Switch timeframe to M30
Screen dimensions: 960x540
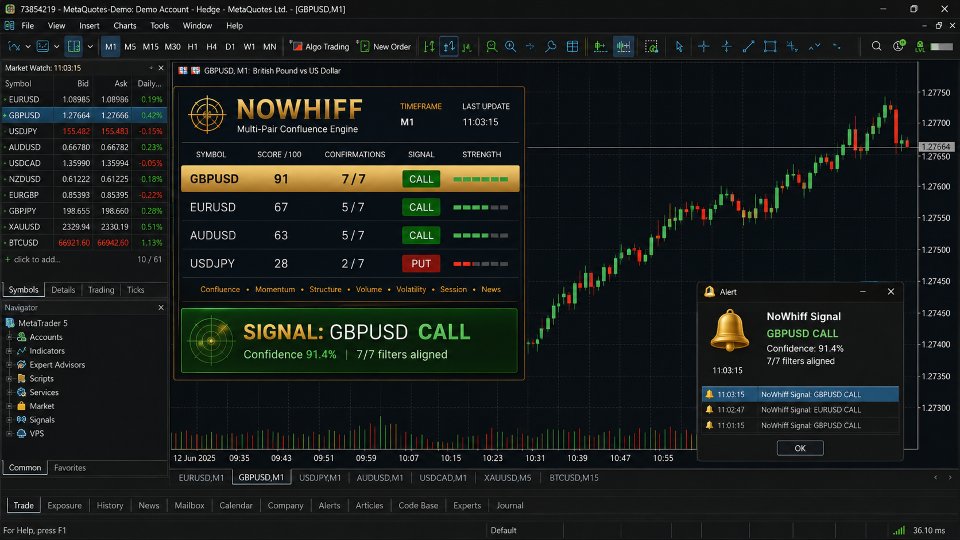[173, 47]
